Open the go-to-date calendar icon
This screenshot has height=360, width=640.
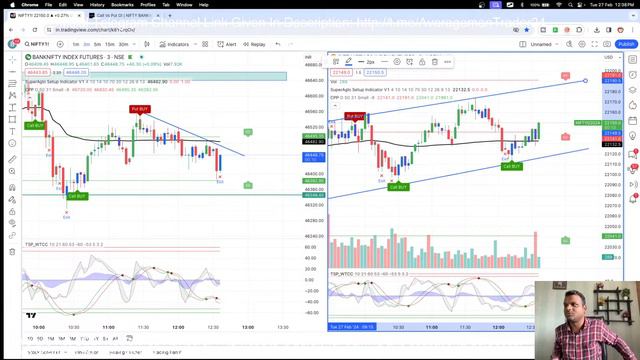click(129, 338)
